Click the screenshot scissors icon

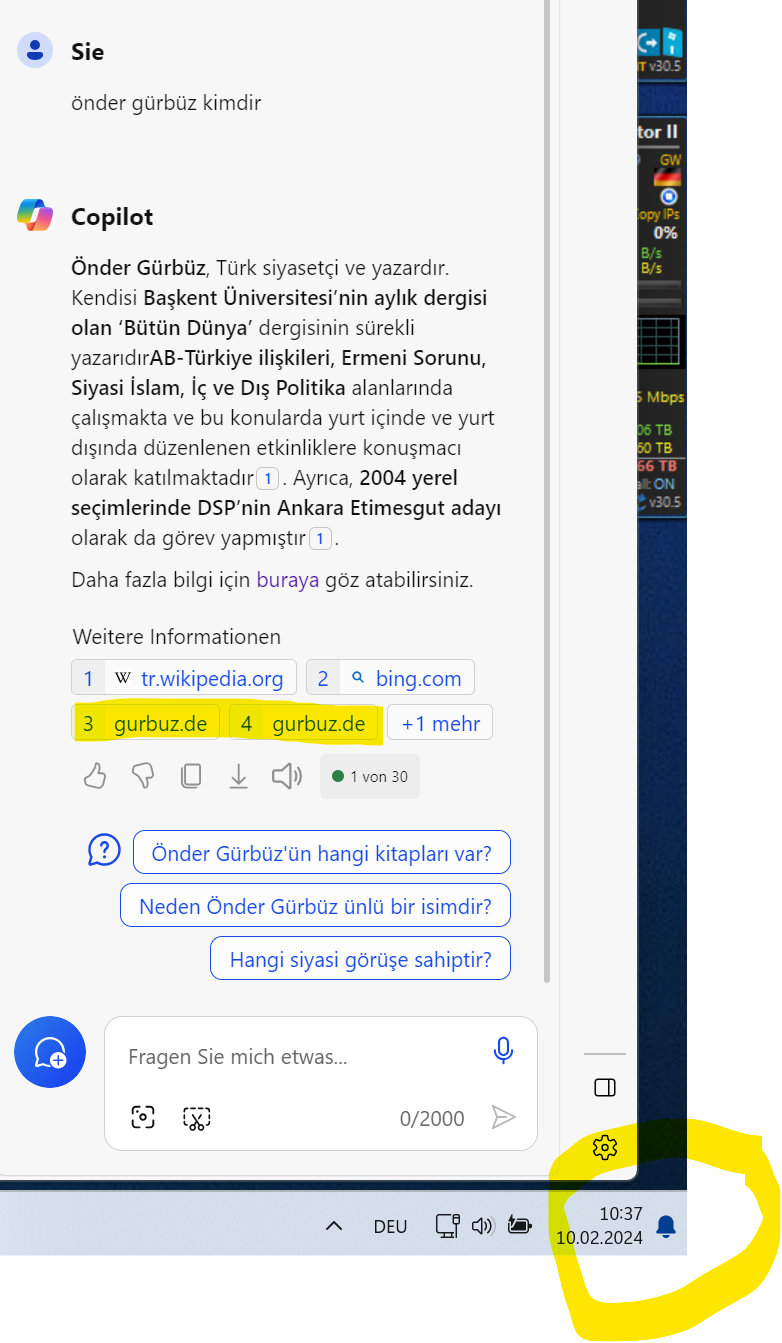tap(196, 1117)
